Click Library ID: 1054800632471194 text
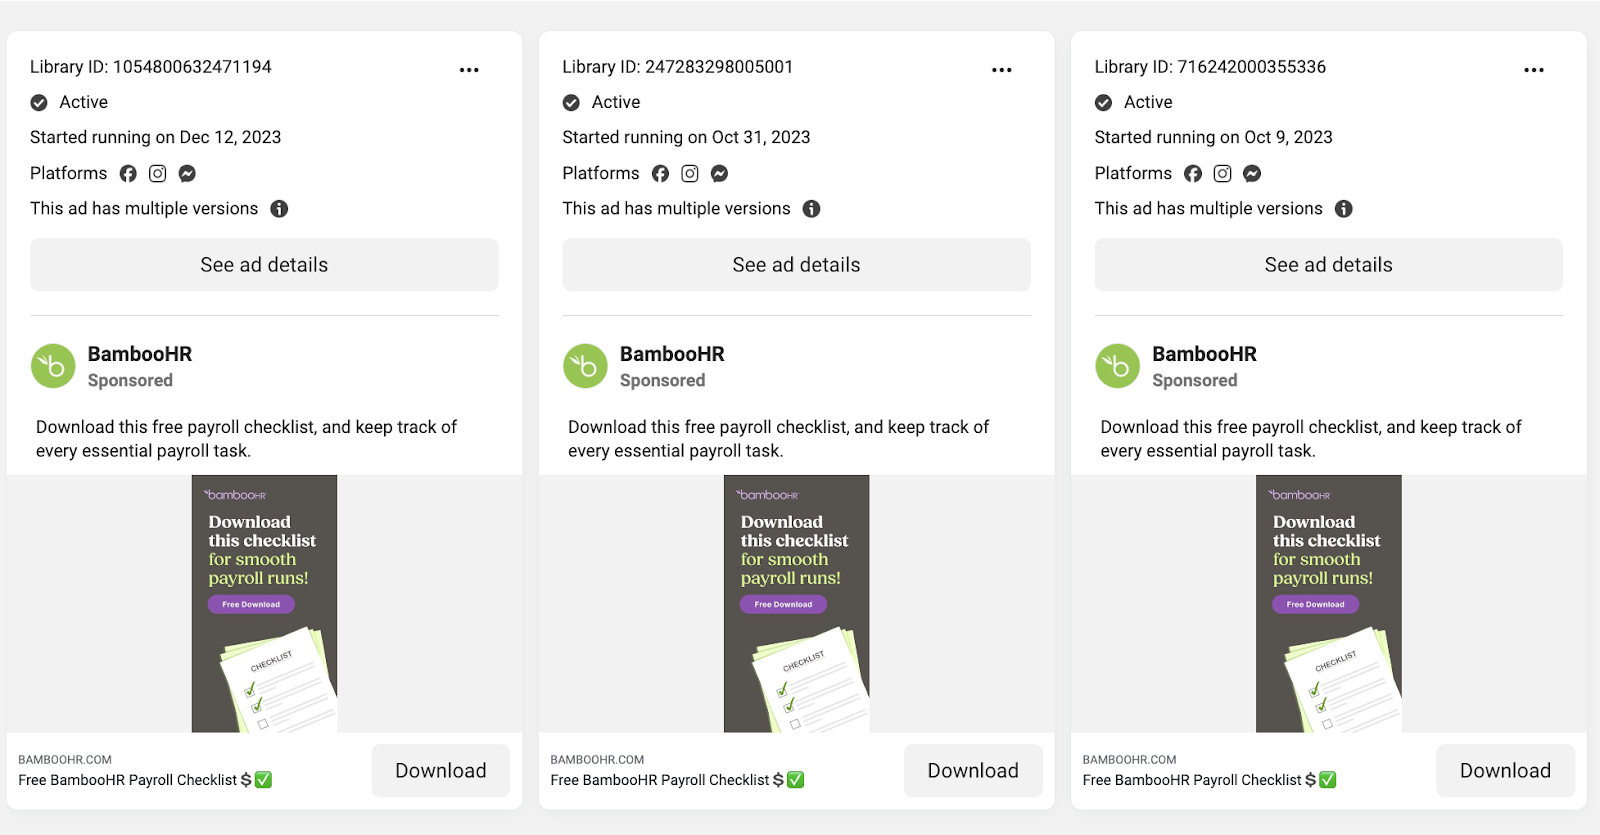The image size is (1600, 835). click(x=151, y=67)
